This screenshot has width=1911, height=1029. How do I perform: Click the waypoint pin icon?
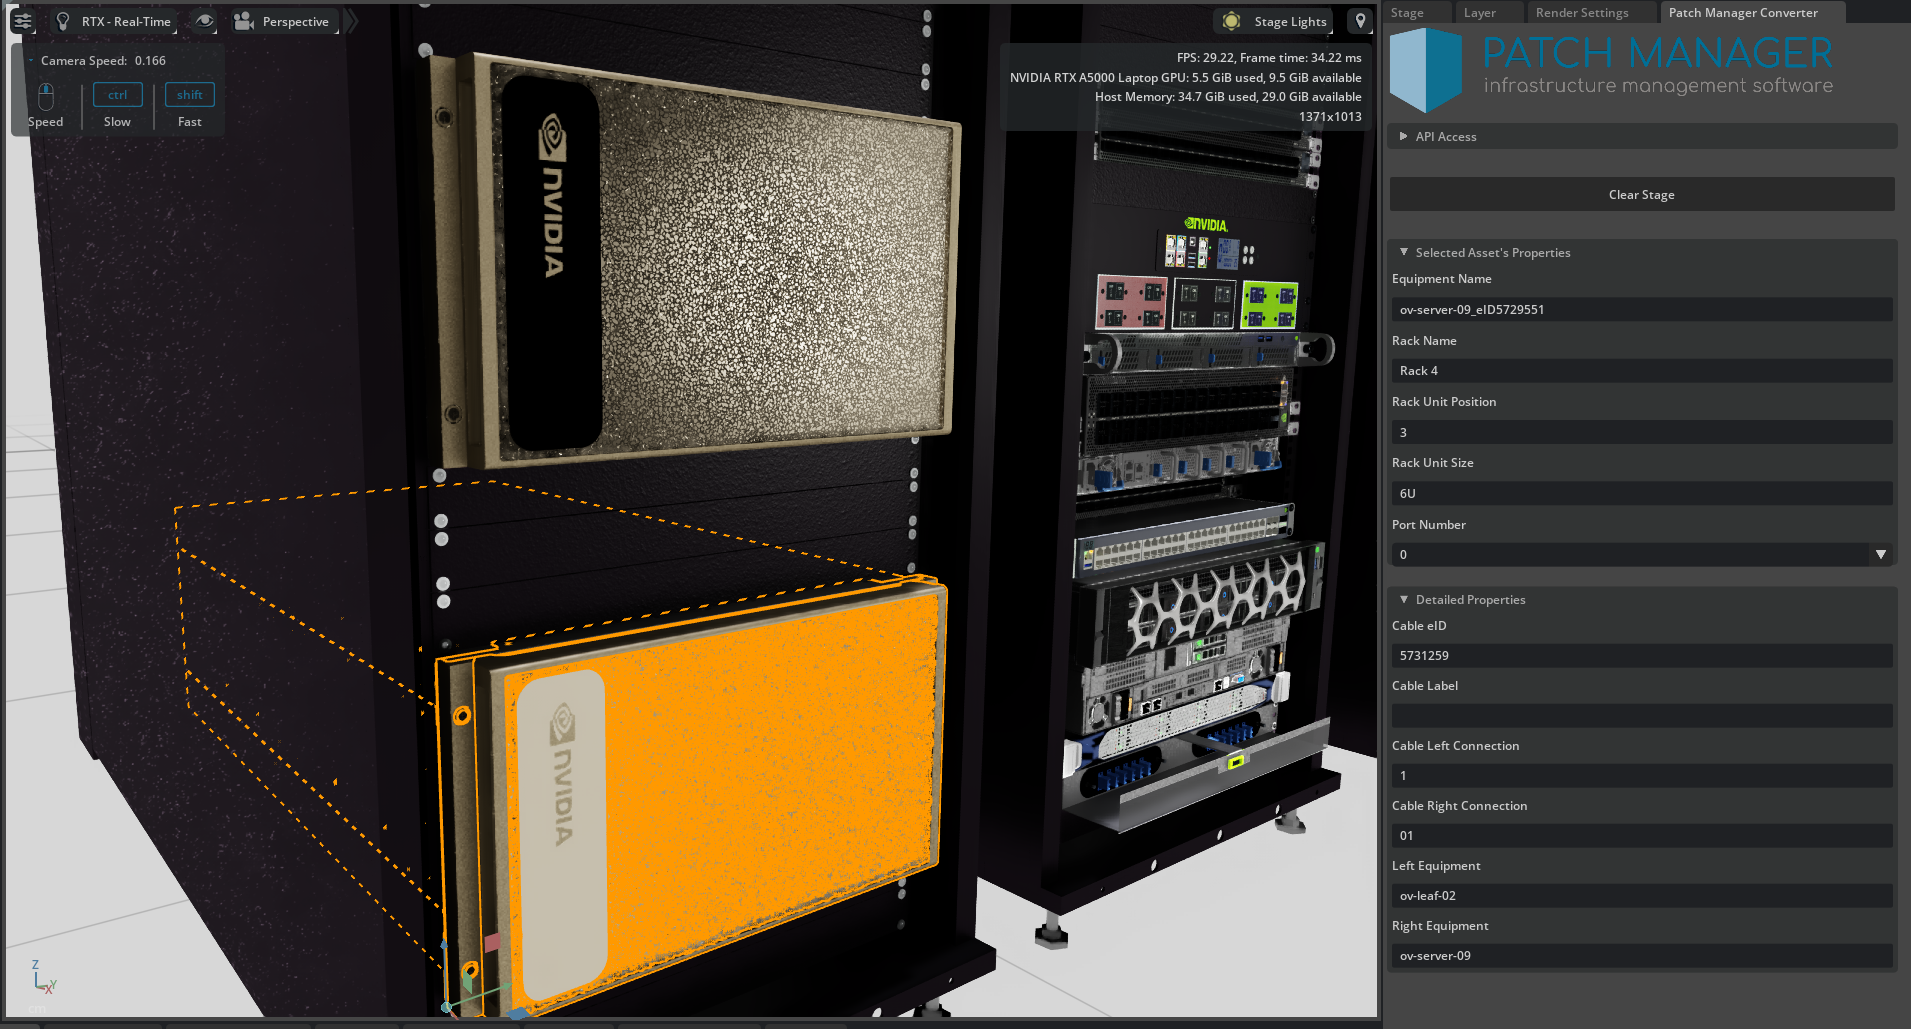point(1360,21)
